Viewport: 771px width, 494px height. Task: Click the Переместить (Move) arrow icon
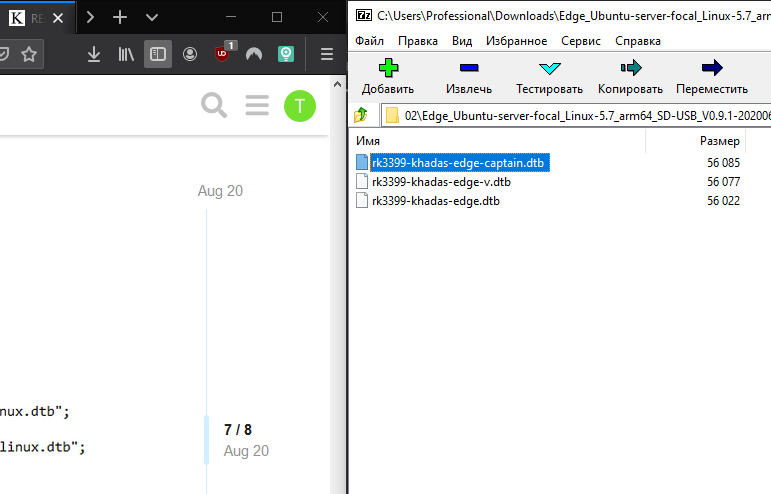point(712,68)
